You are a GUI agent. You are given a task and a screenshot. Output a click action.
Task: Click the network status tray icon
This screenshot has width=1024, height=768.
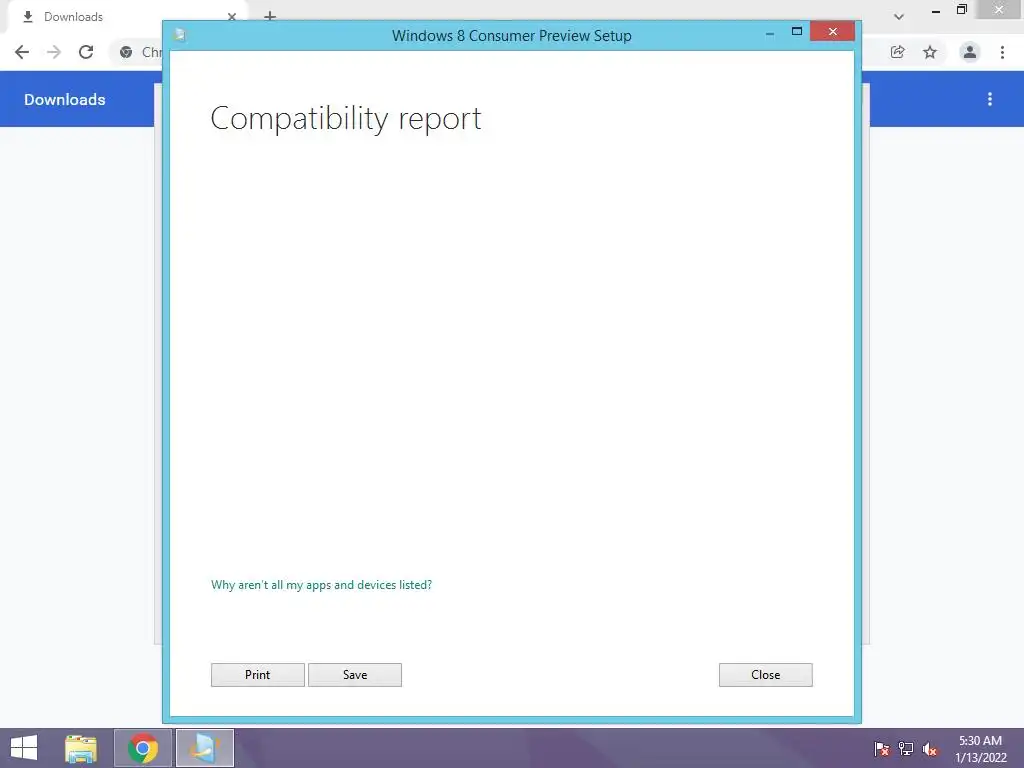[906, 748]
